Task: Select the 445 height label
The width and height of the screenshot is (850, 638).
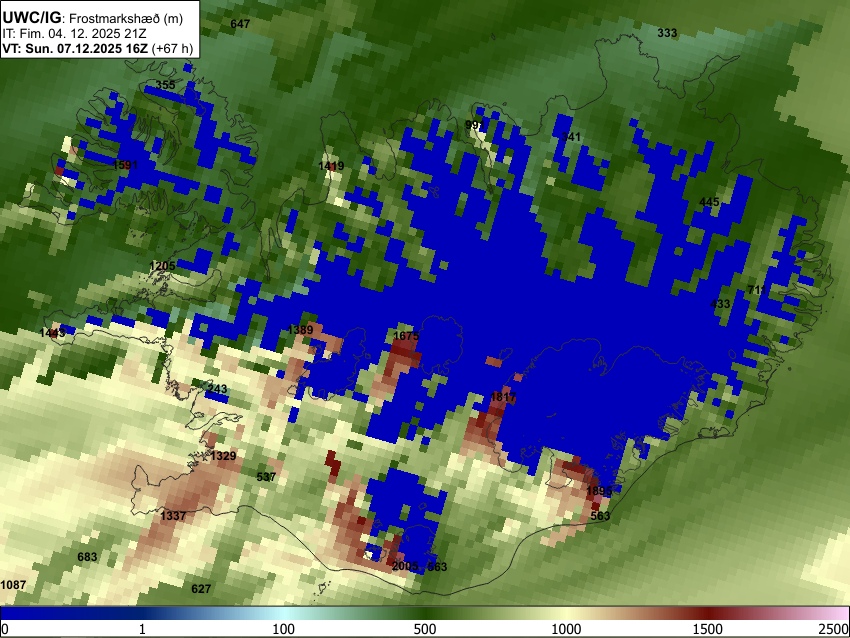Action: click(709, 202)
